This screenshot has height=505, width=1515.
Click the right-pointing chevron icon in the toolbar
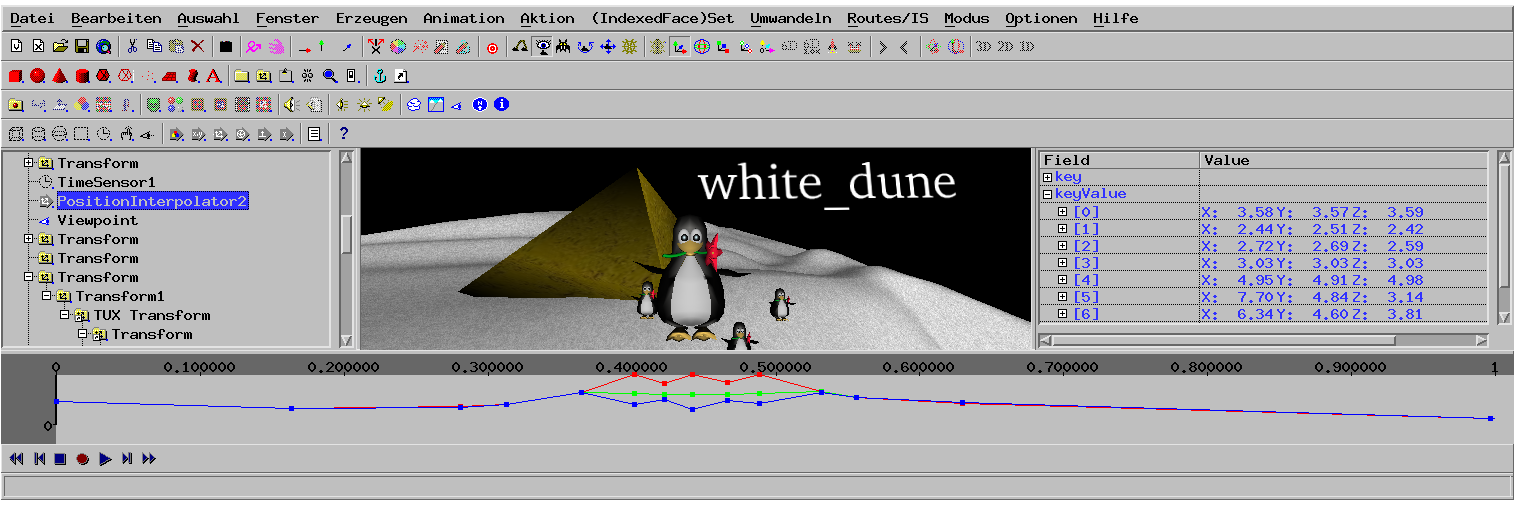883,47
